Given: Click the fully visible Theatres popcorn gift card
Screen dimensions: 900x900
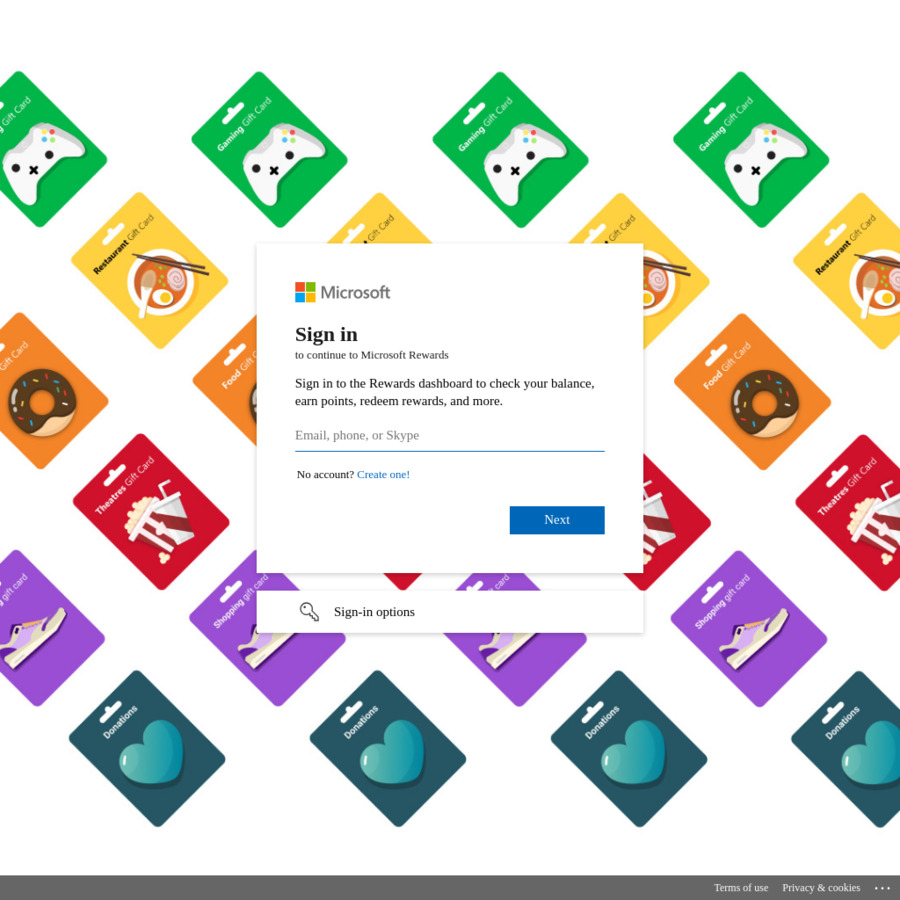Looking at the screenshot, I should click(x=151, y=512).
